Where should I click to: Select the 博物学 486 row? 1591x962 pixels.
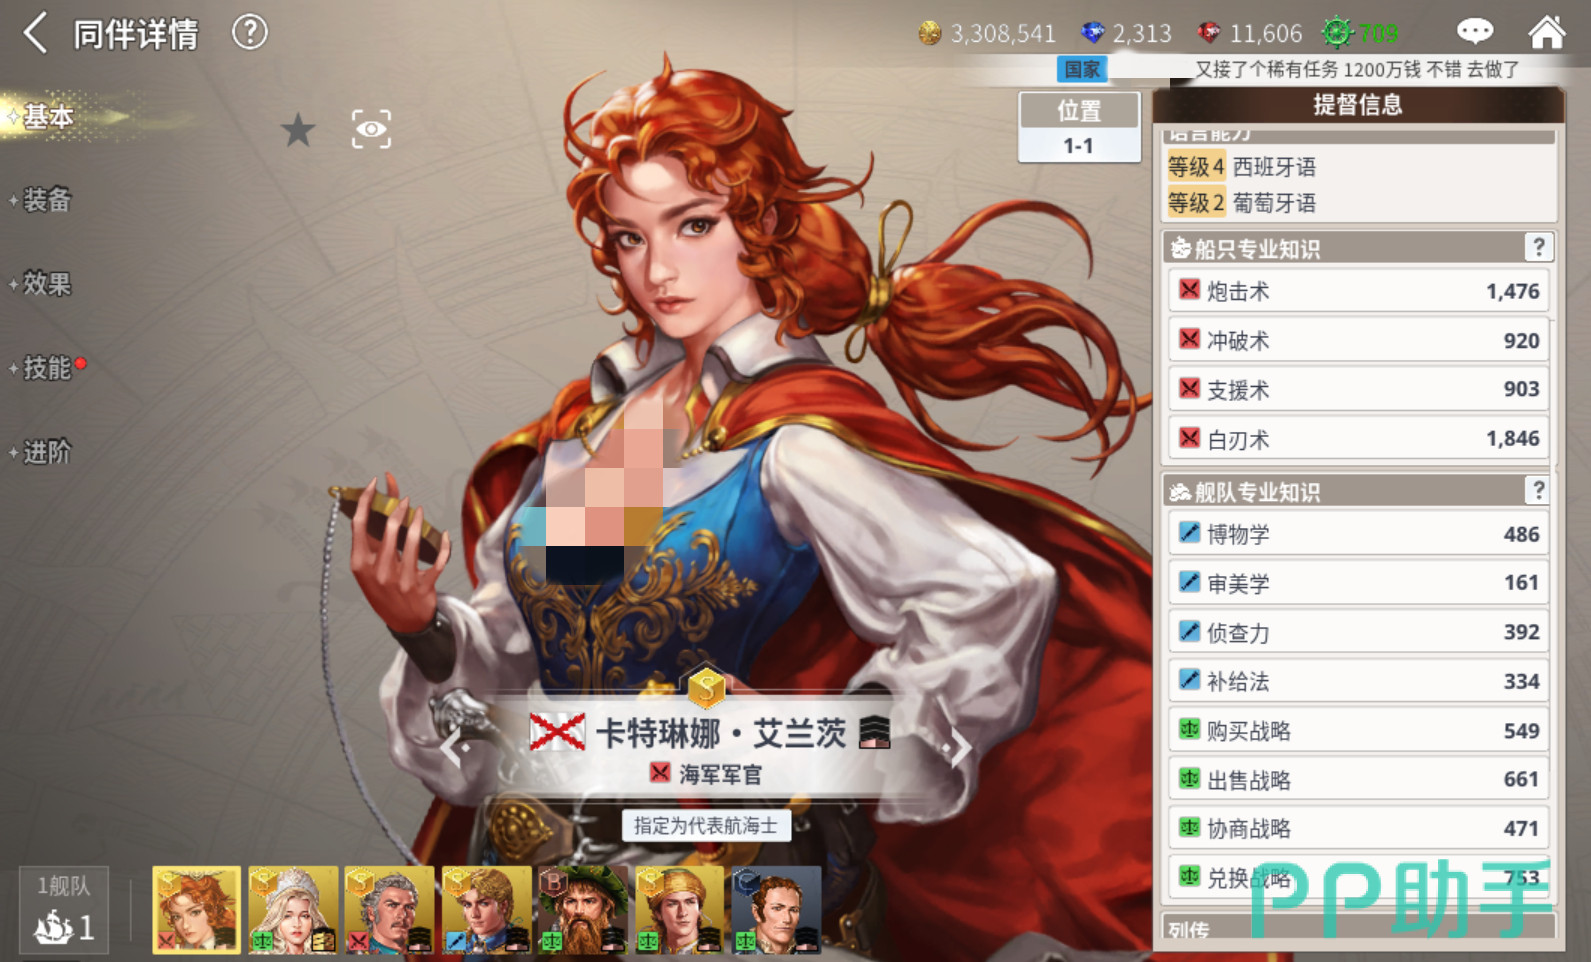[1358, 533]
